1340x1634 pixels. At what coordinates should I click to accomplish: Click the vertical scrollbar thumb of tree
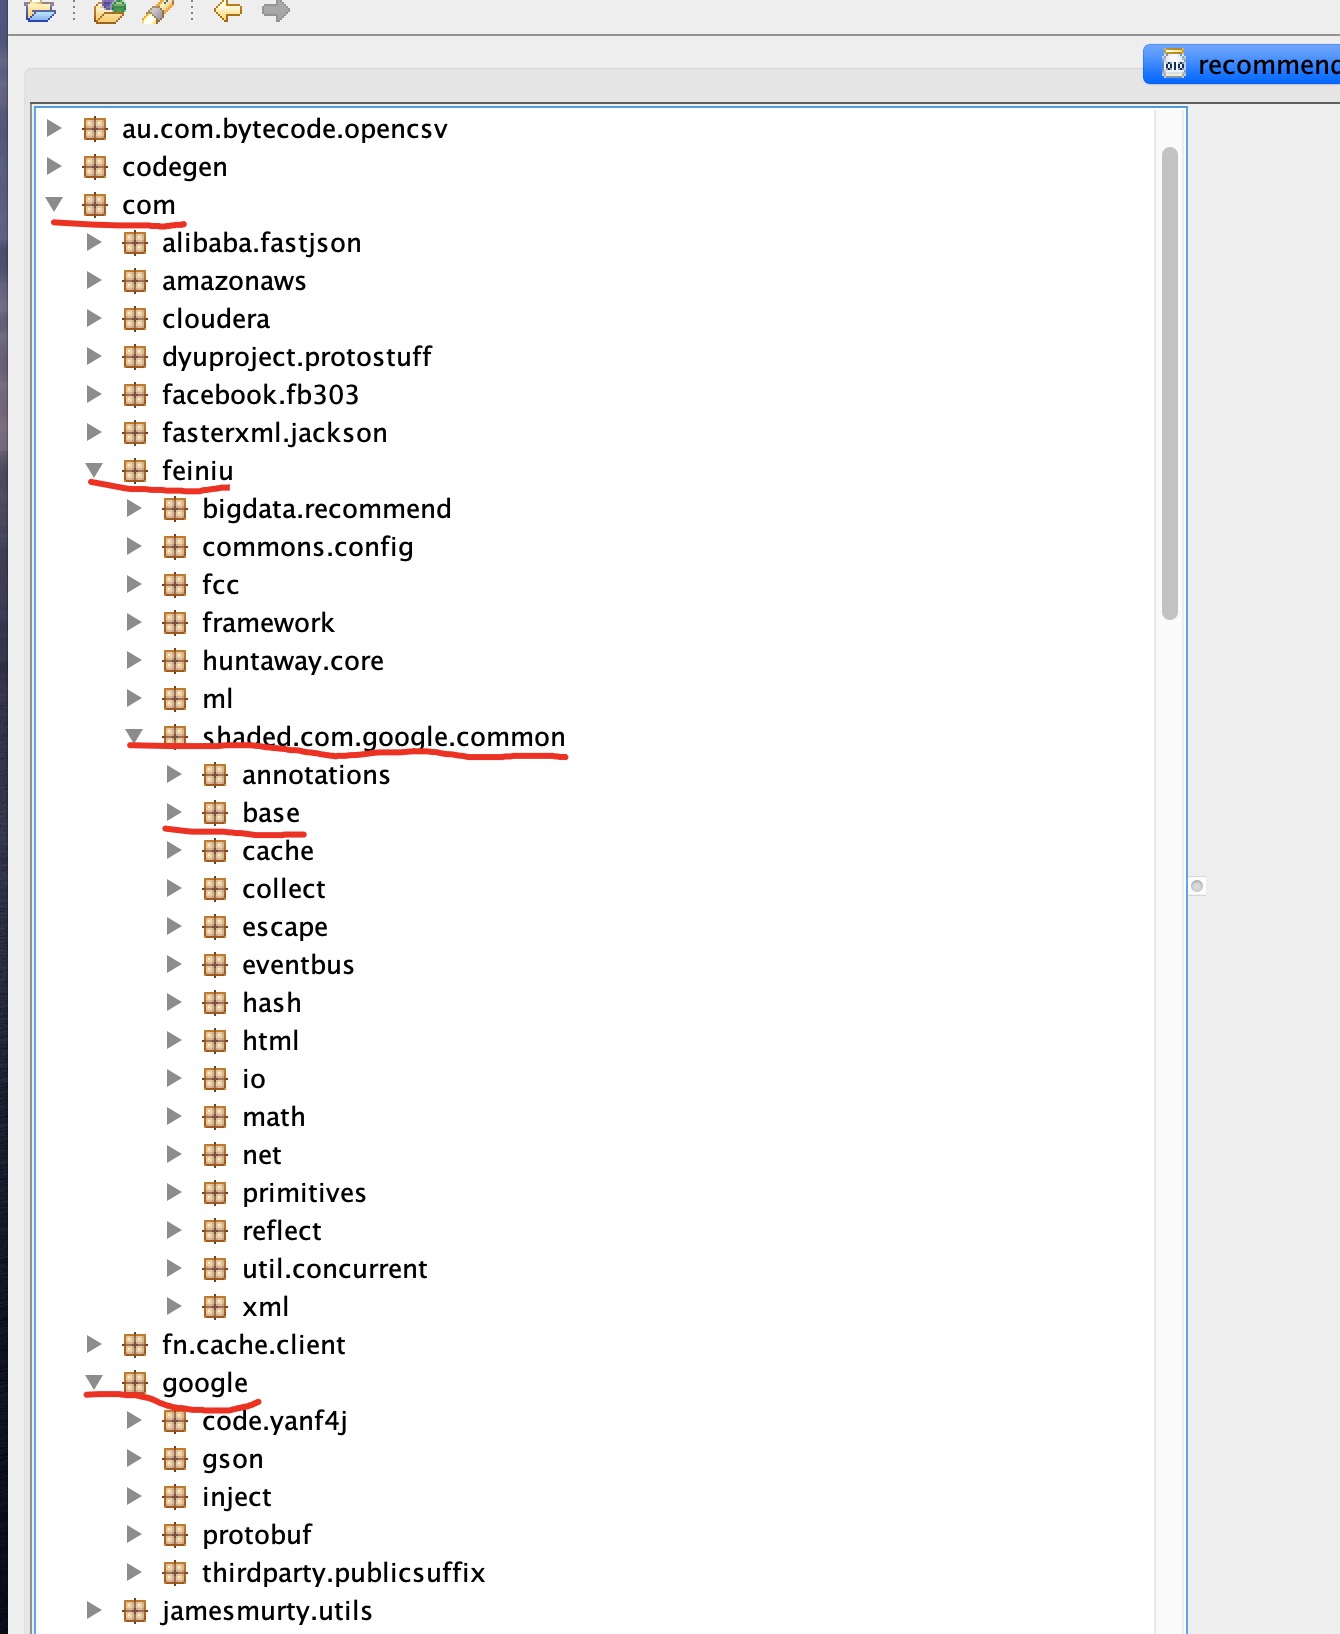[x=1170, y=384]
